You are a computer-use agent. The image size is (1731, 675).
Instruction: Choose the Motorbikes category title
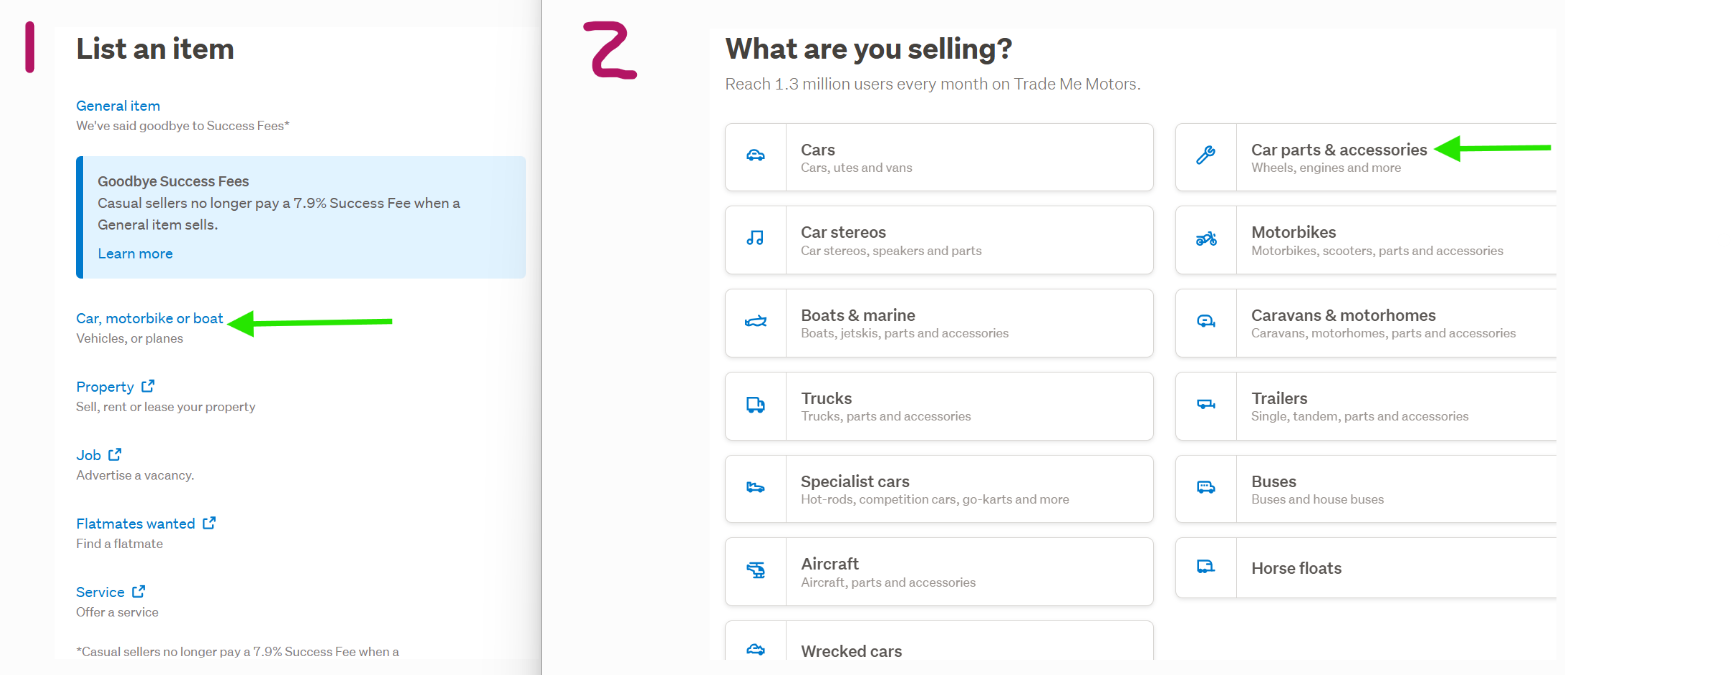click(1293, 232)
